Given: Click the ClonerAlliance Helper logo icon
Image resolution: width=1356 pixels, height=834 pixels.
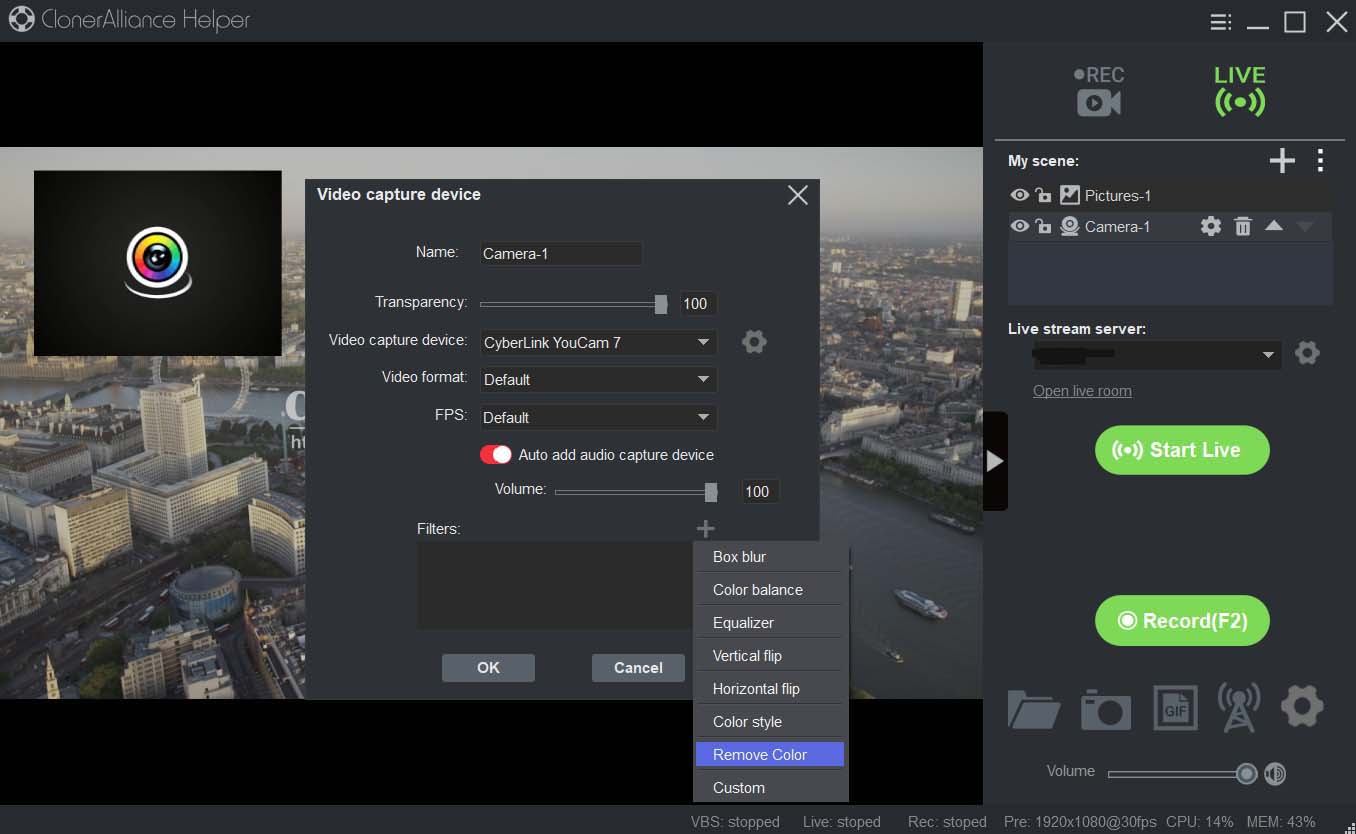Looking at the screenshot, I should tap(21, 20).
